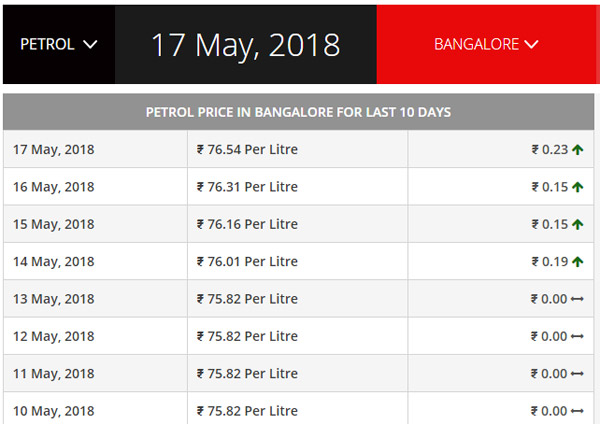Click the no-change arrow for 10 May
The height and width of the screenshot is (424, 600).
577,411
